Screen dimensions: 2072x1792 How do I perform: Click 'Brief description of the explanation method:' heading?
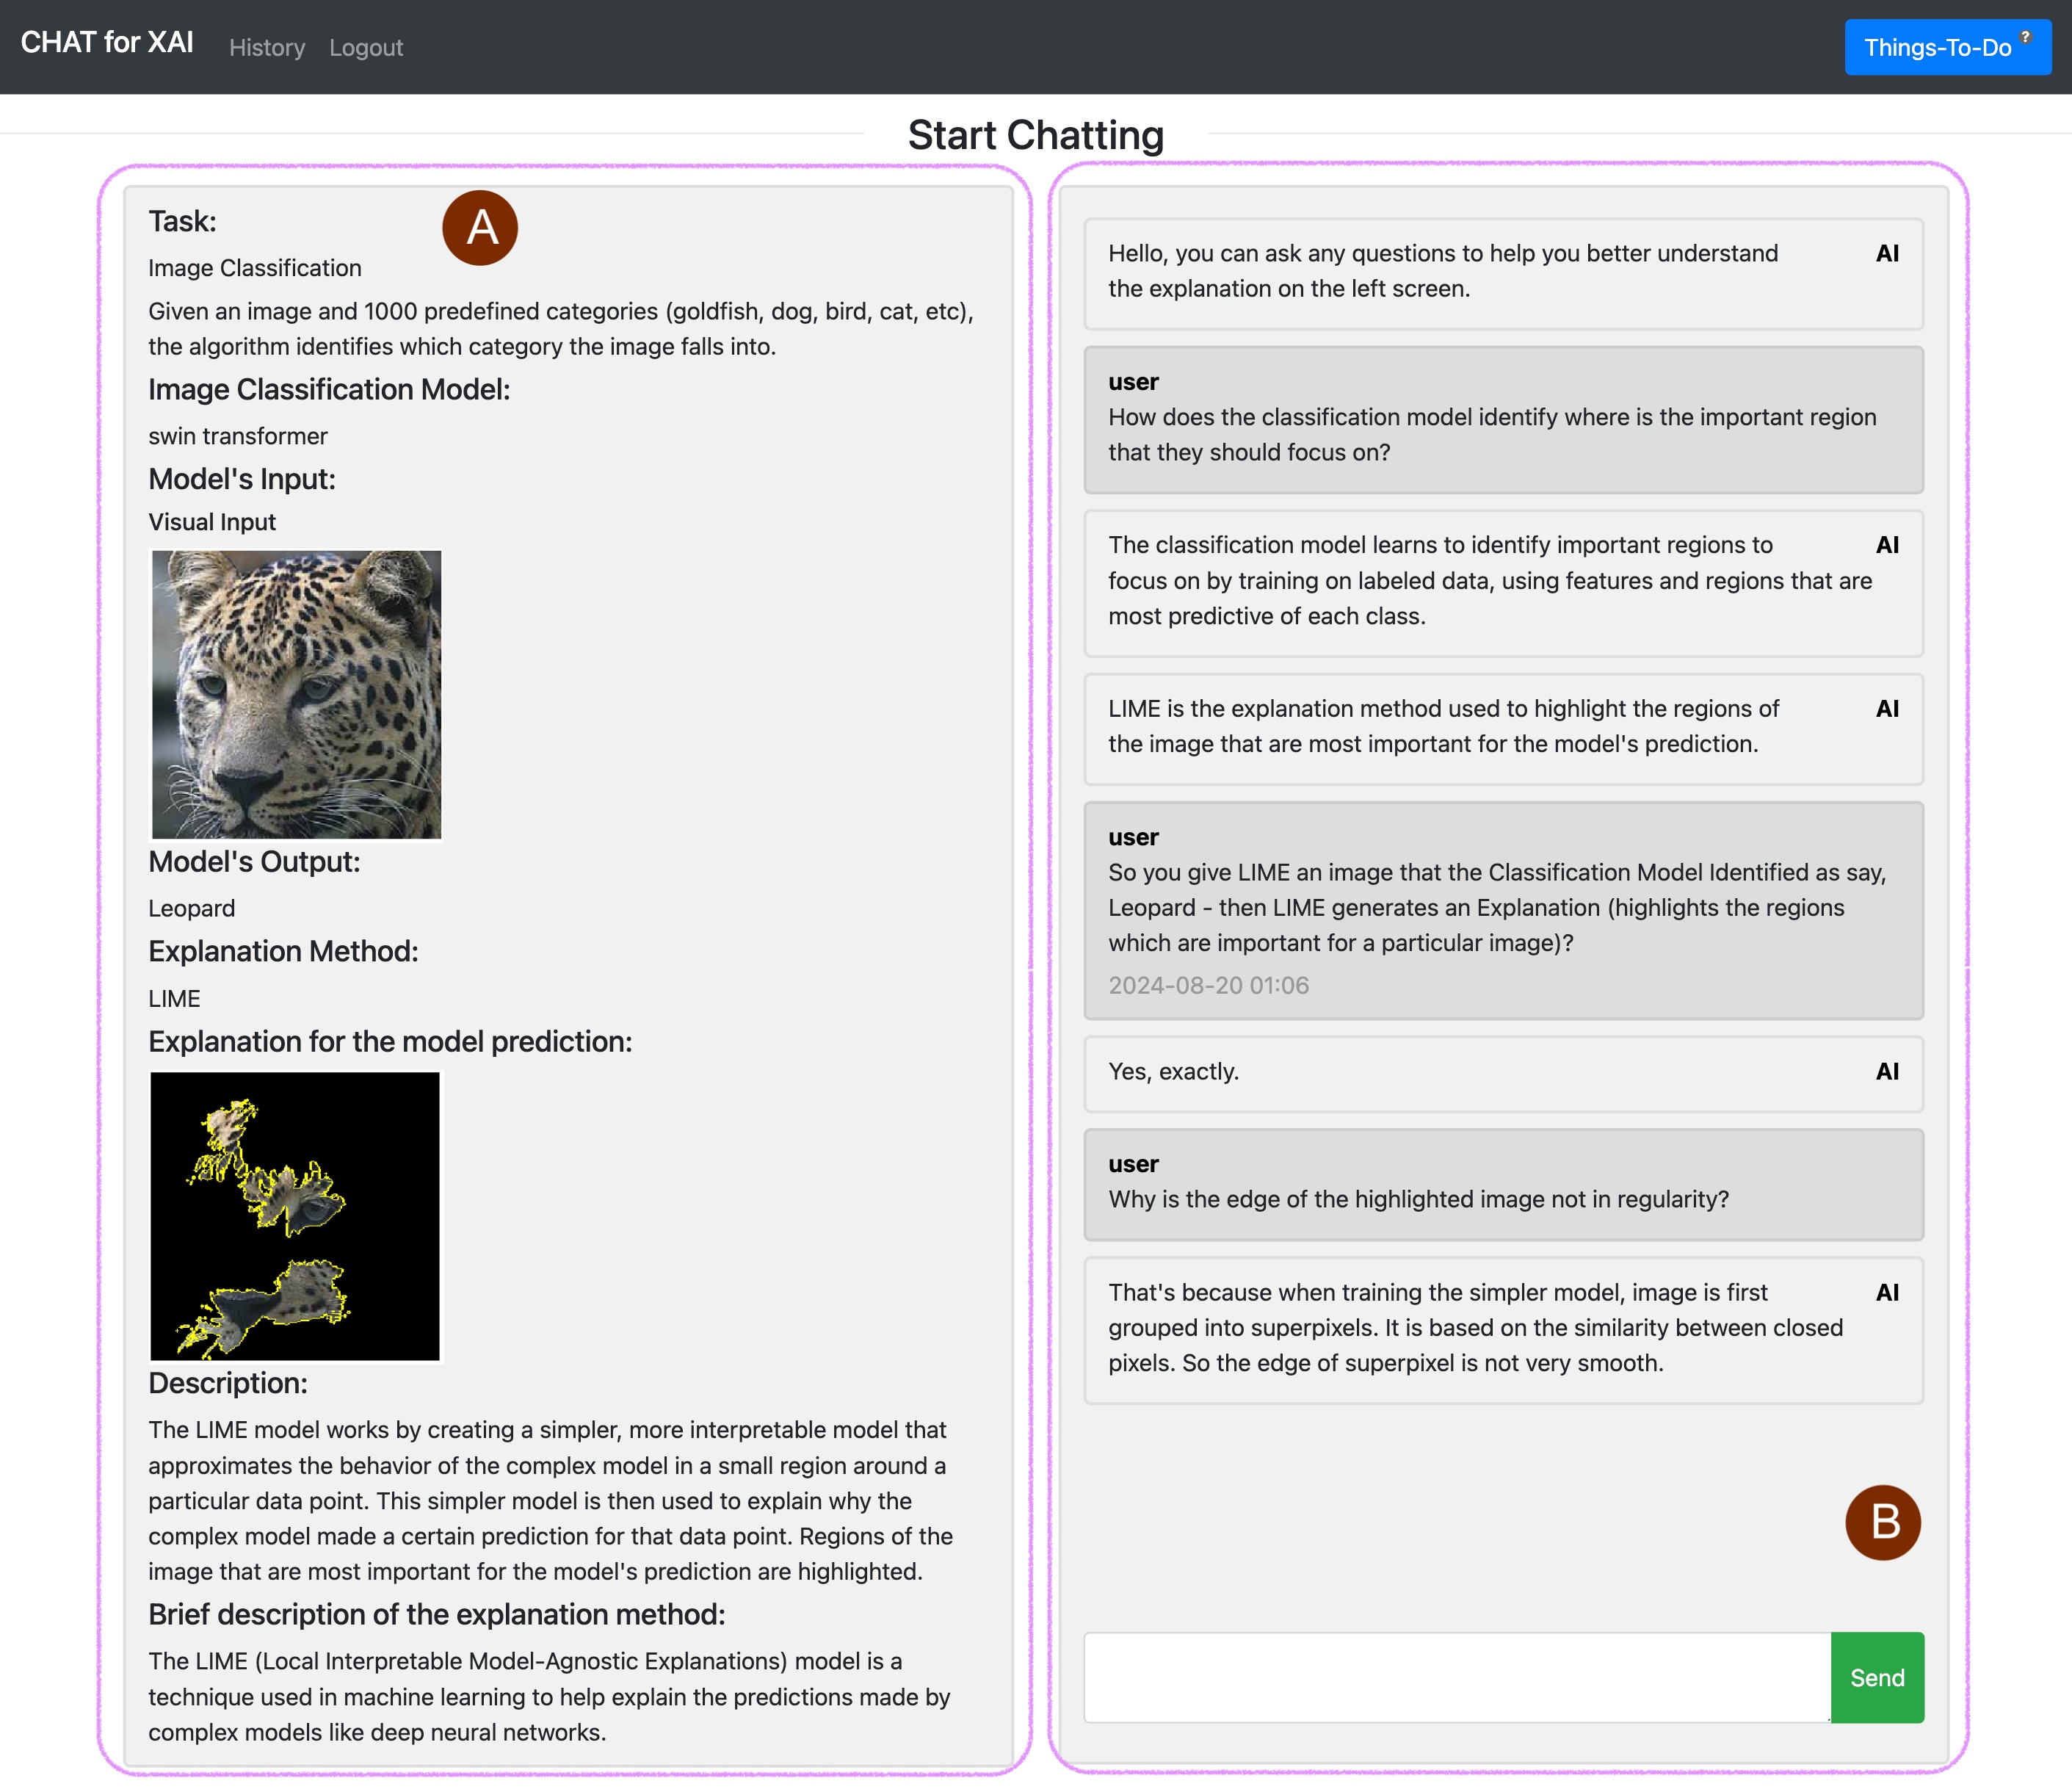(x=437, y=1614)
